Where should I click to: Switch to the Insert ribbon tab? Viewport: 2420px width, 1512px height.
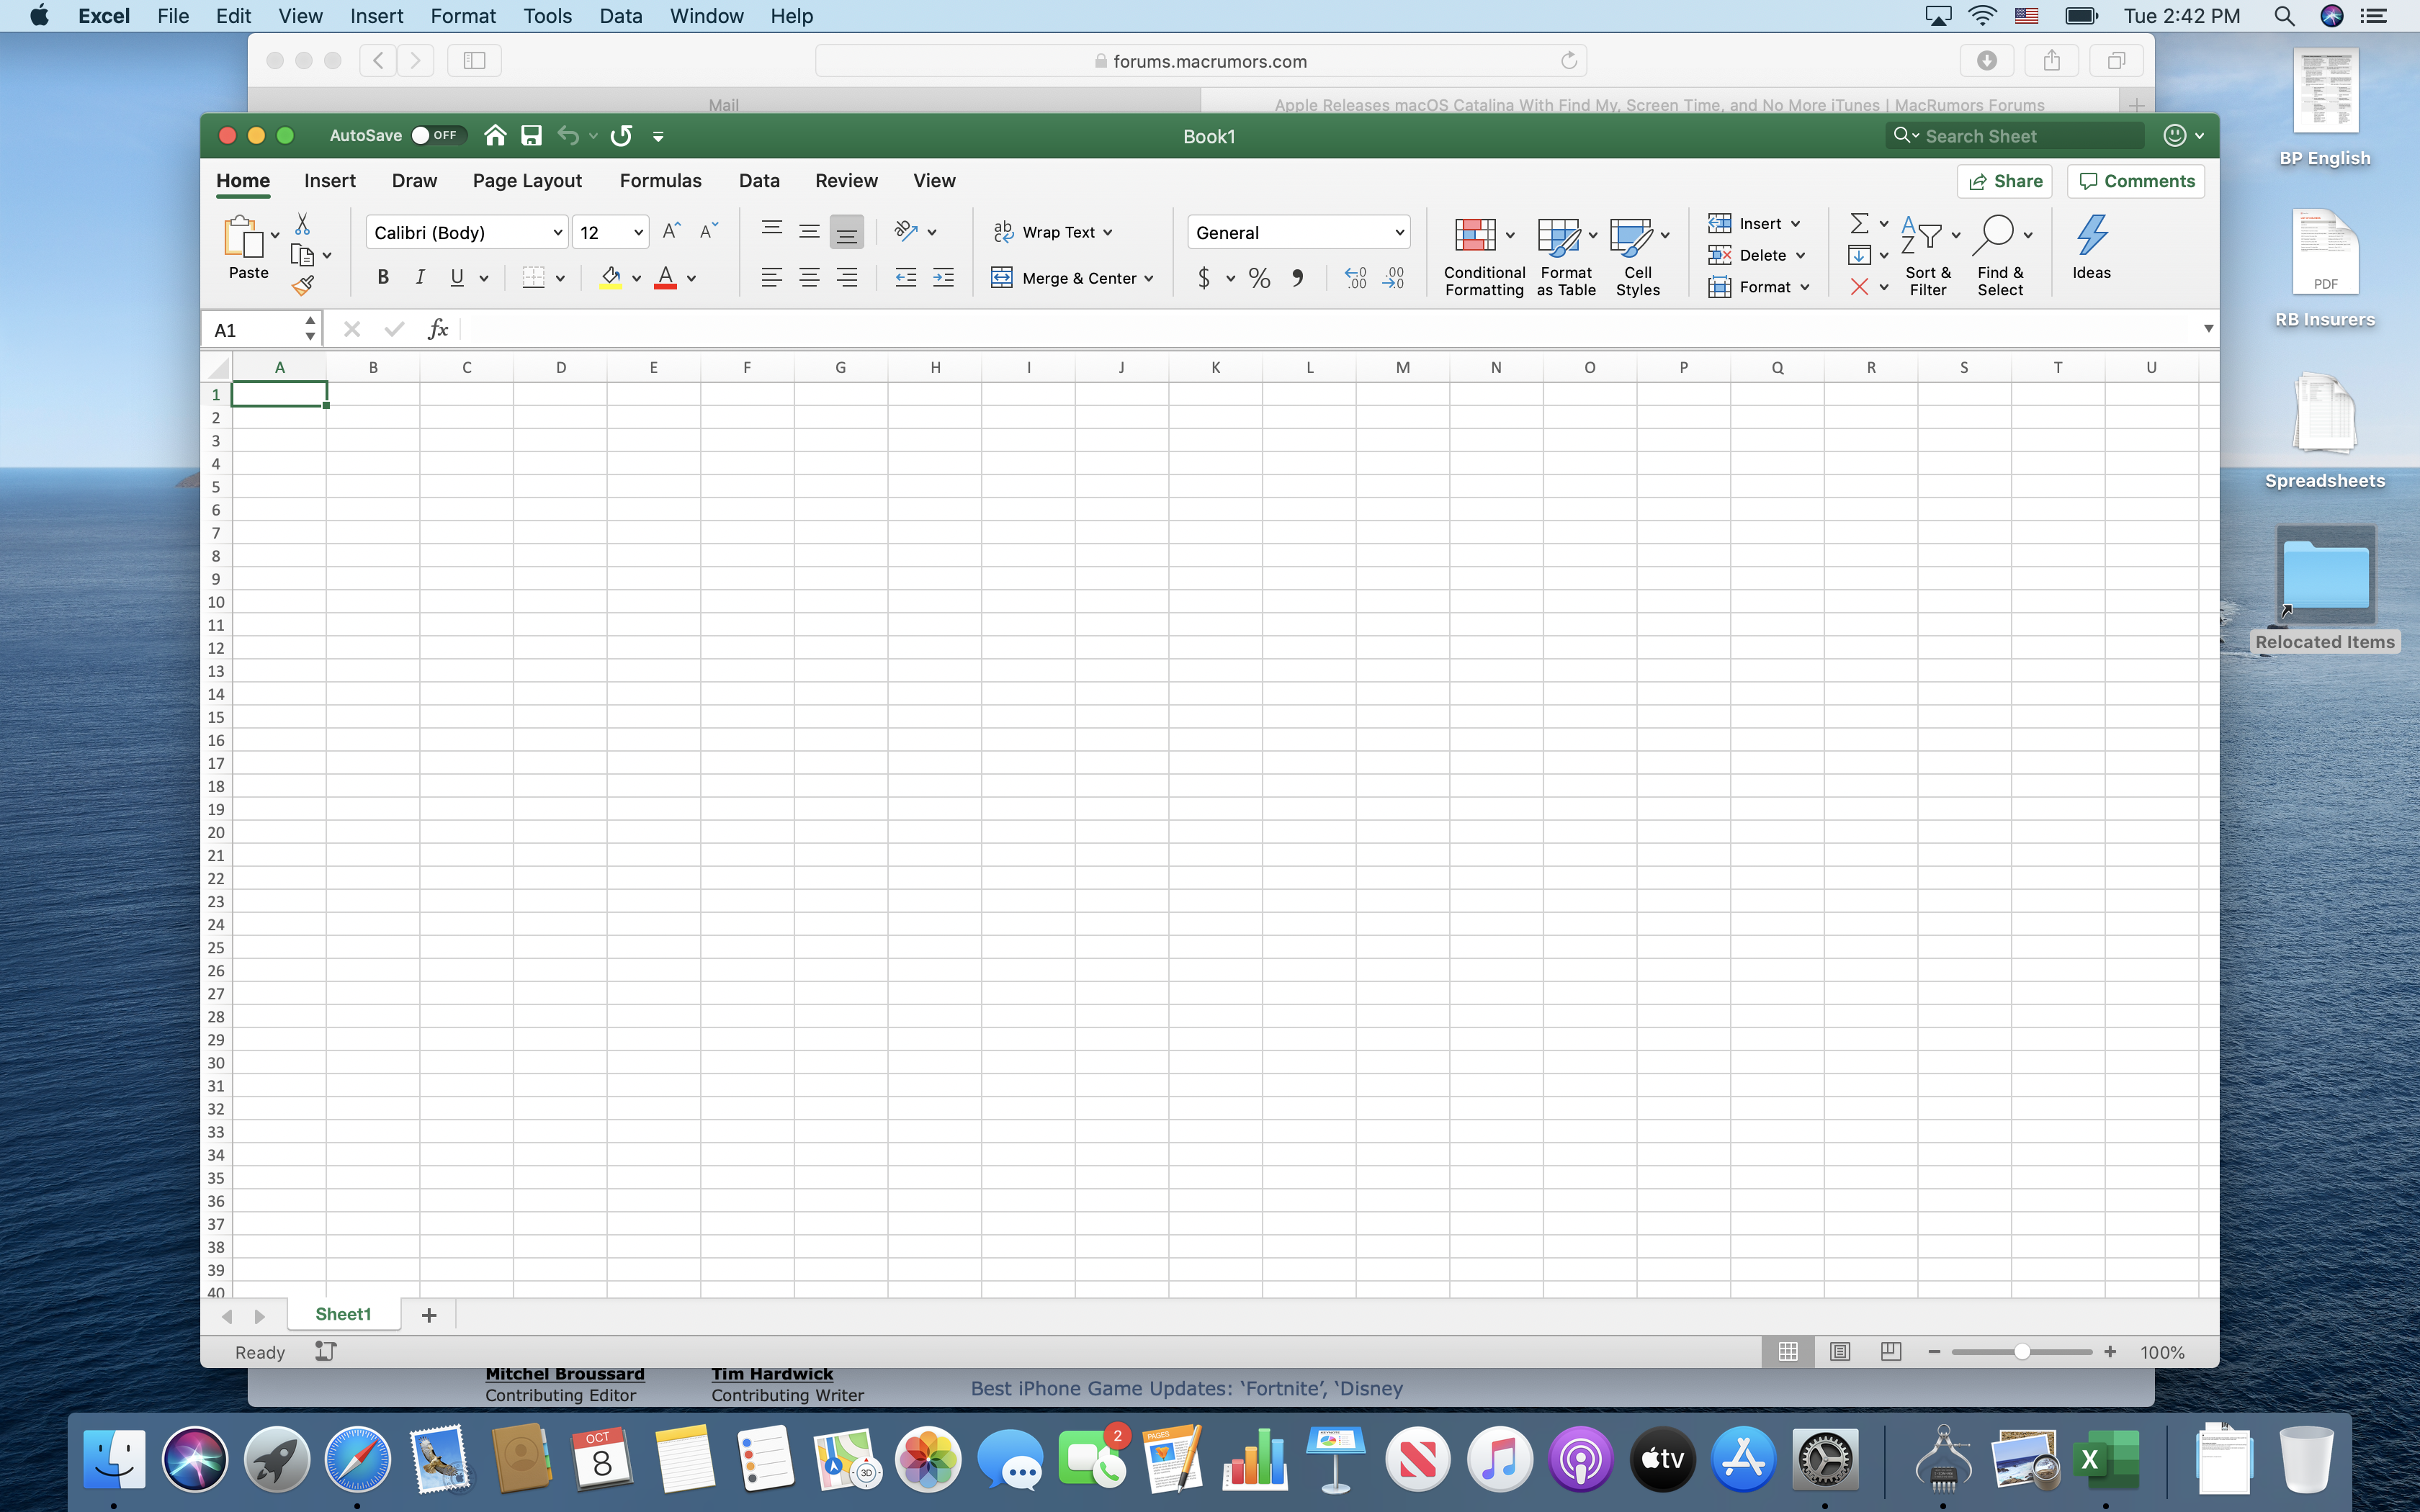tap(329, 181)
